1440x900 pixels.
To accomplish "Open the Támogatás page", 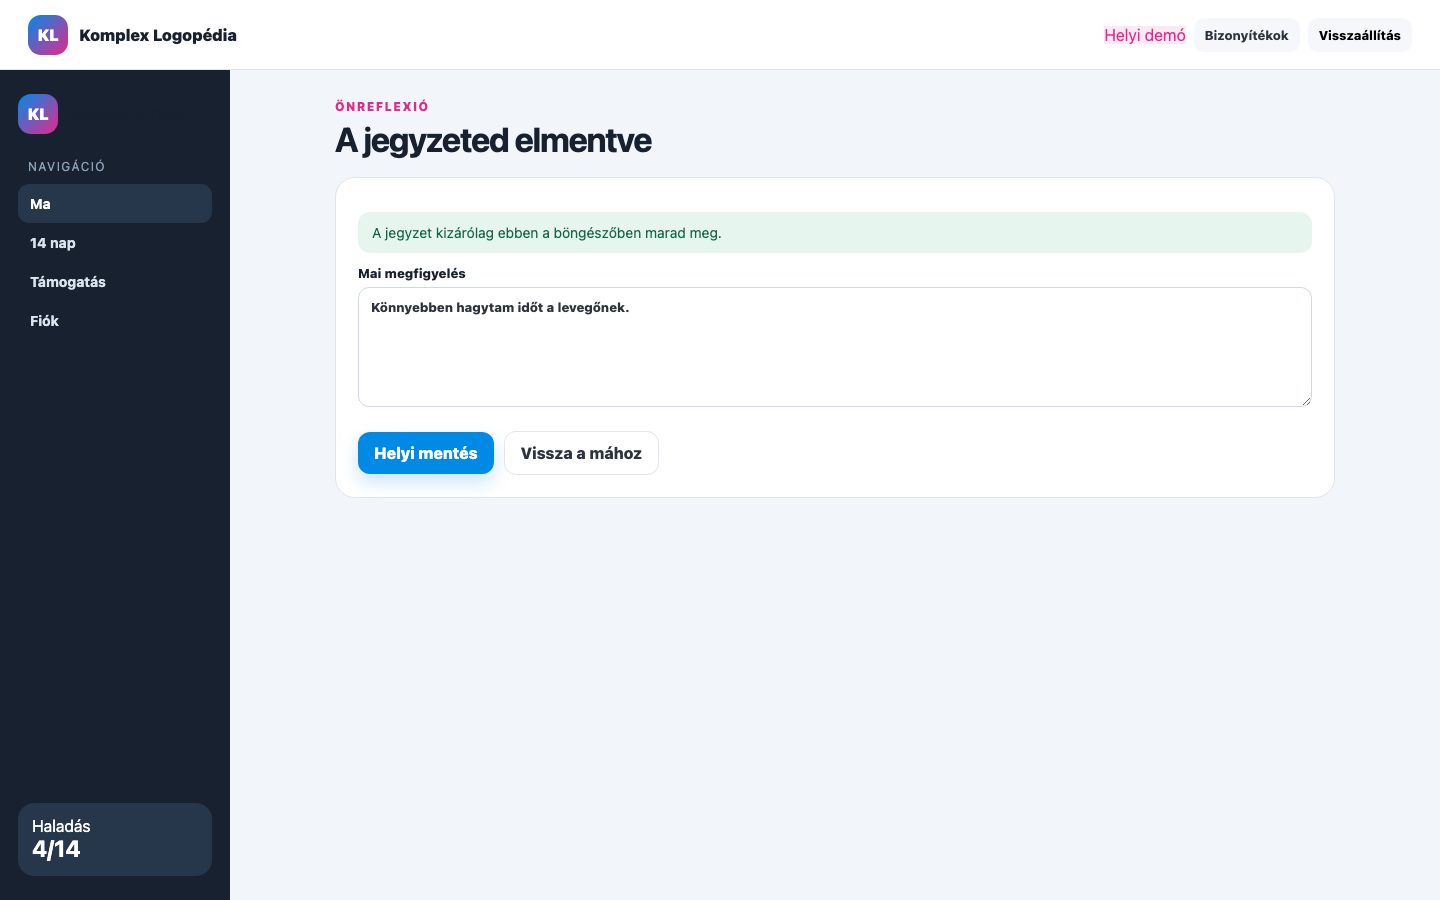I will pyautogui.click(x=115, y=282).
